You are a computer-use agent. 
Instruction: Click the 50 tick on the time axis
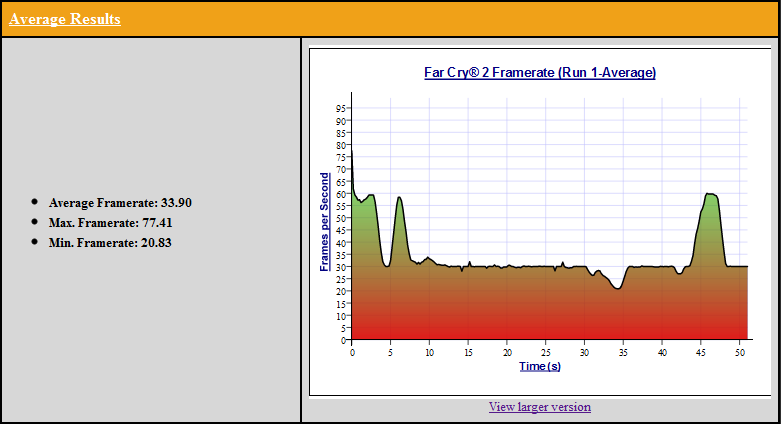740,353
